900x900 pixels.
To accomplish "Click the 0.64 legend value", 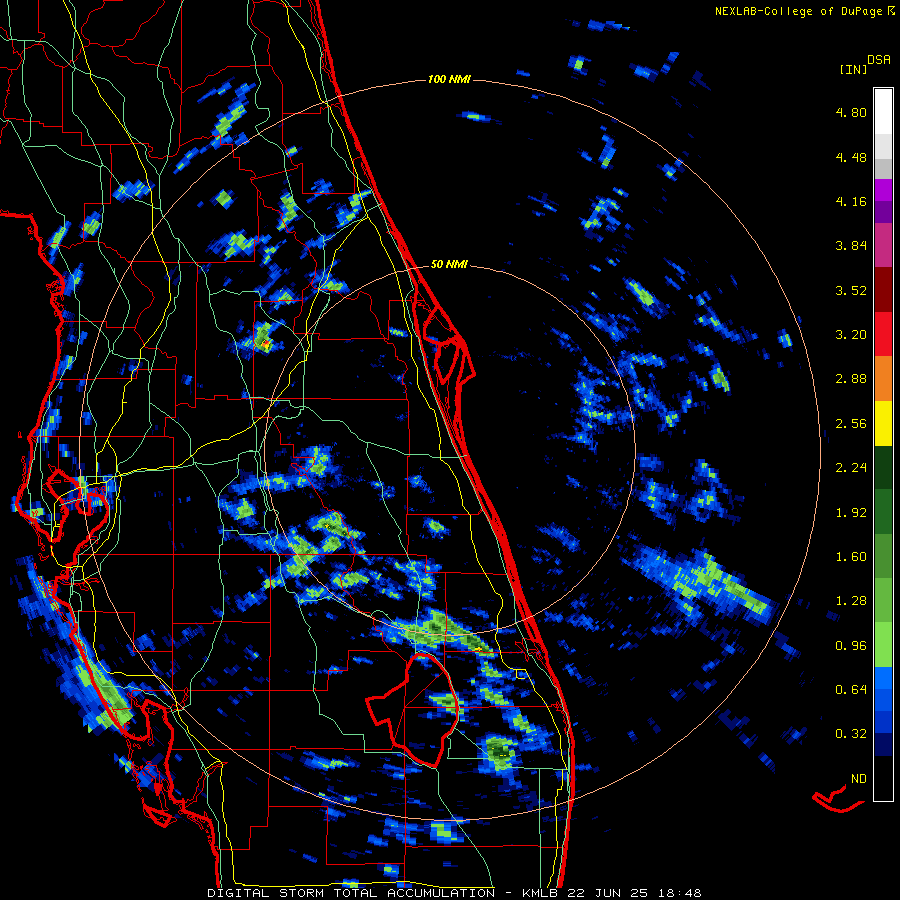I will 851,690.
